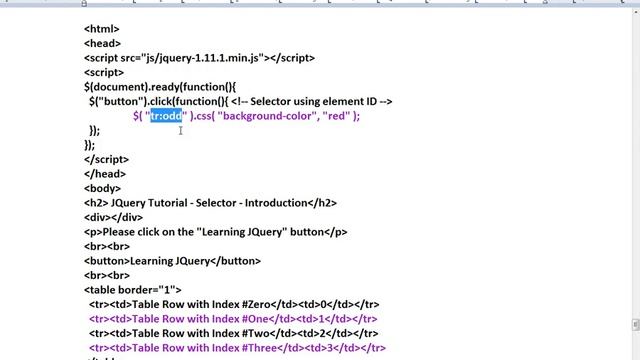
Task: Click the closing "</script>" line
Action: (x=107, y=159)
